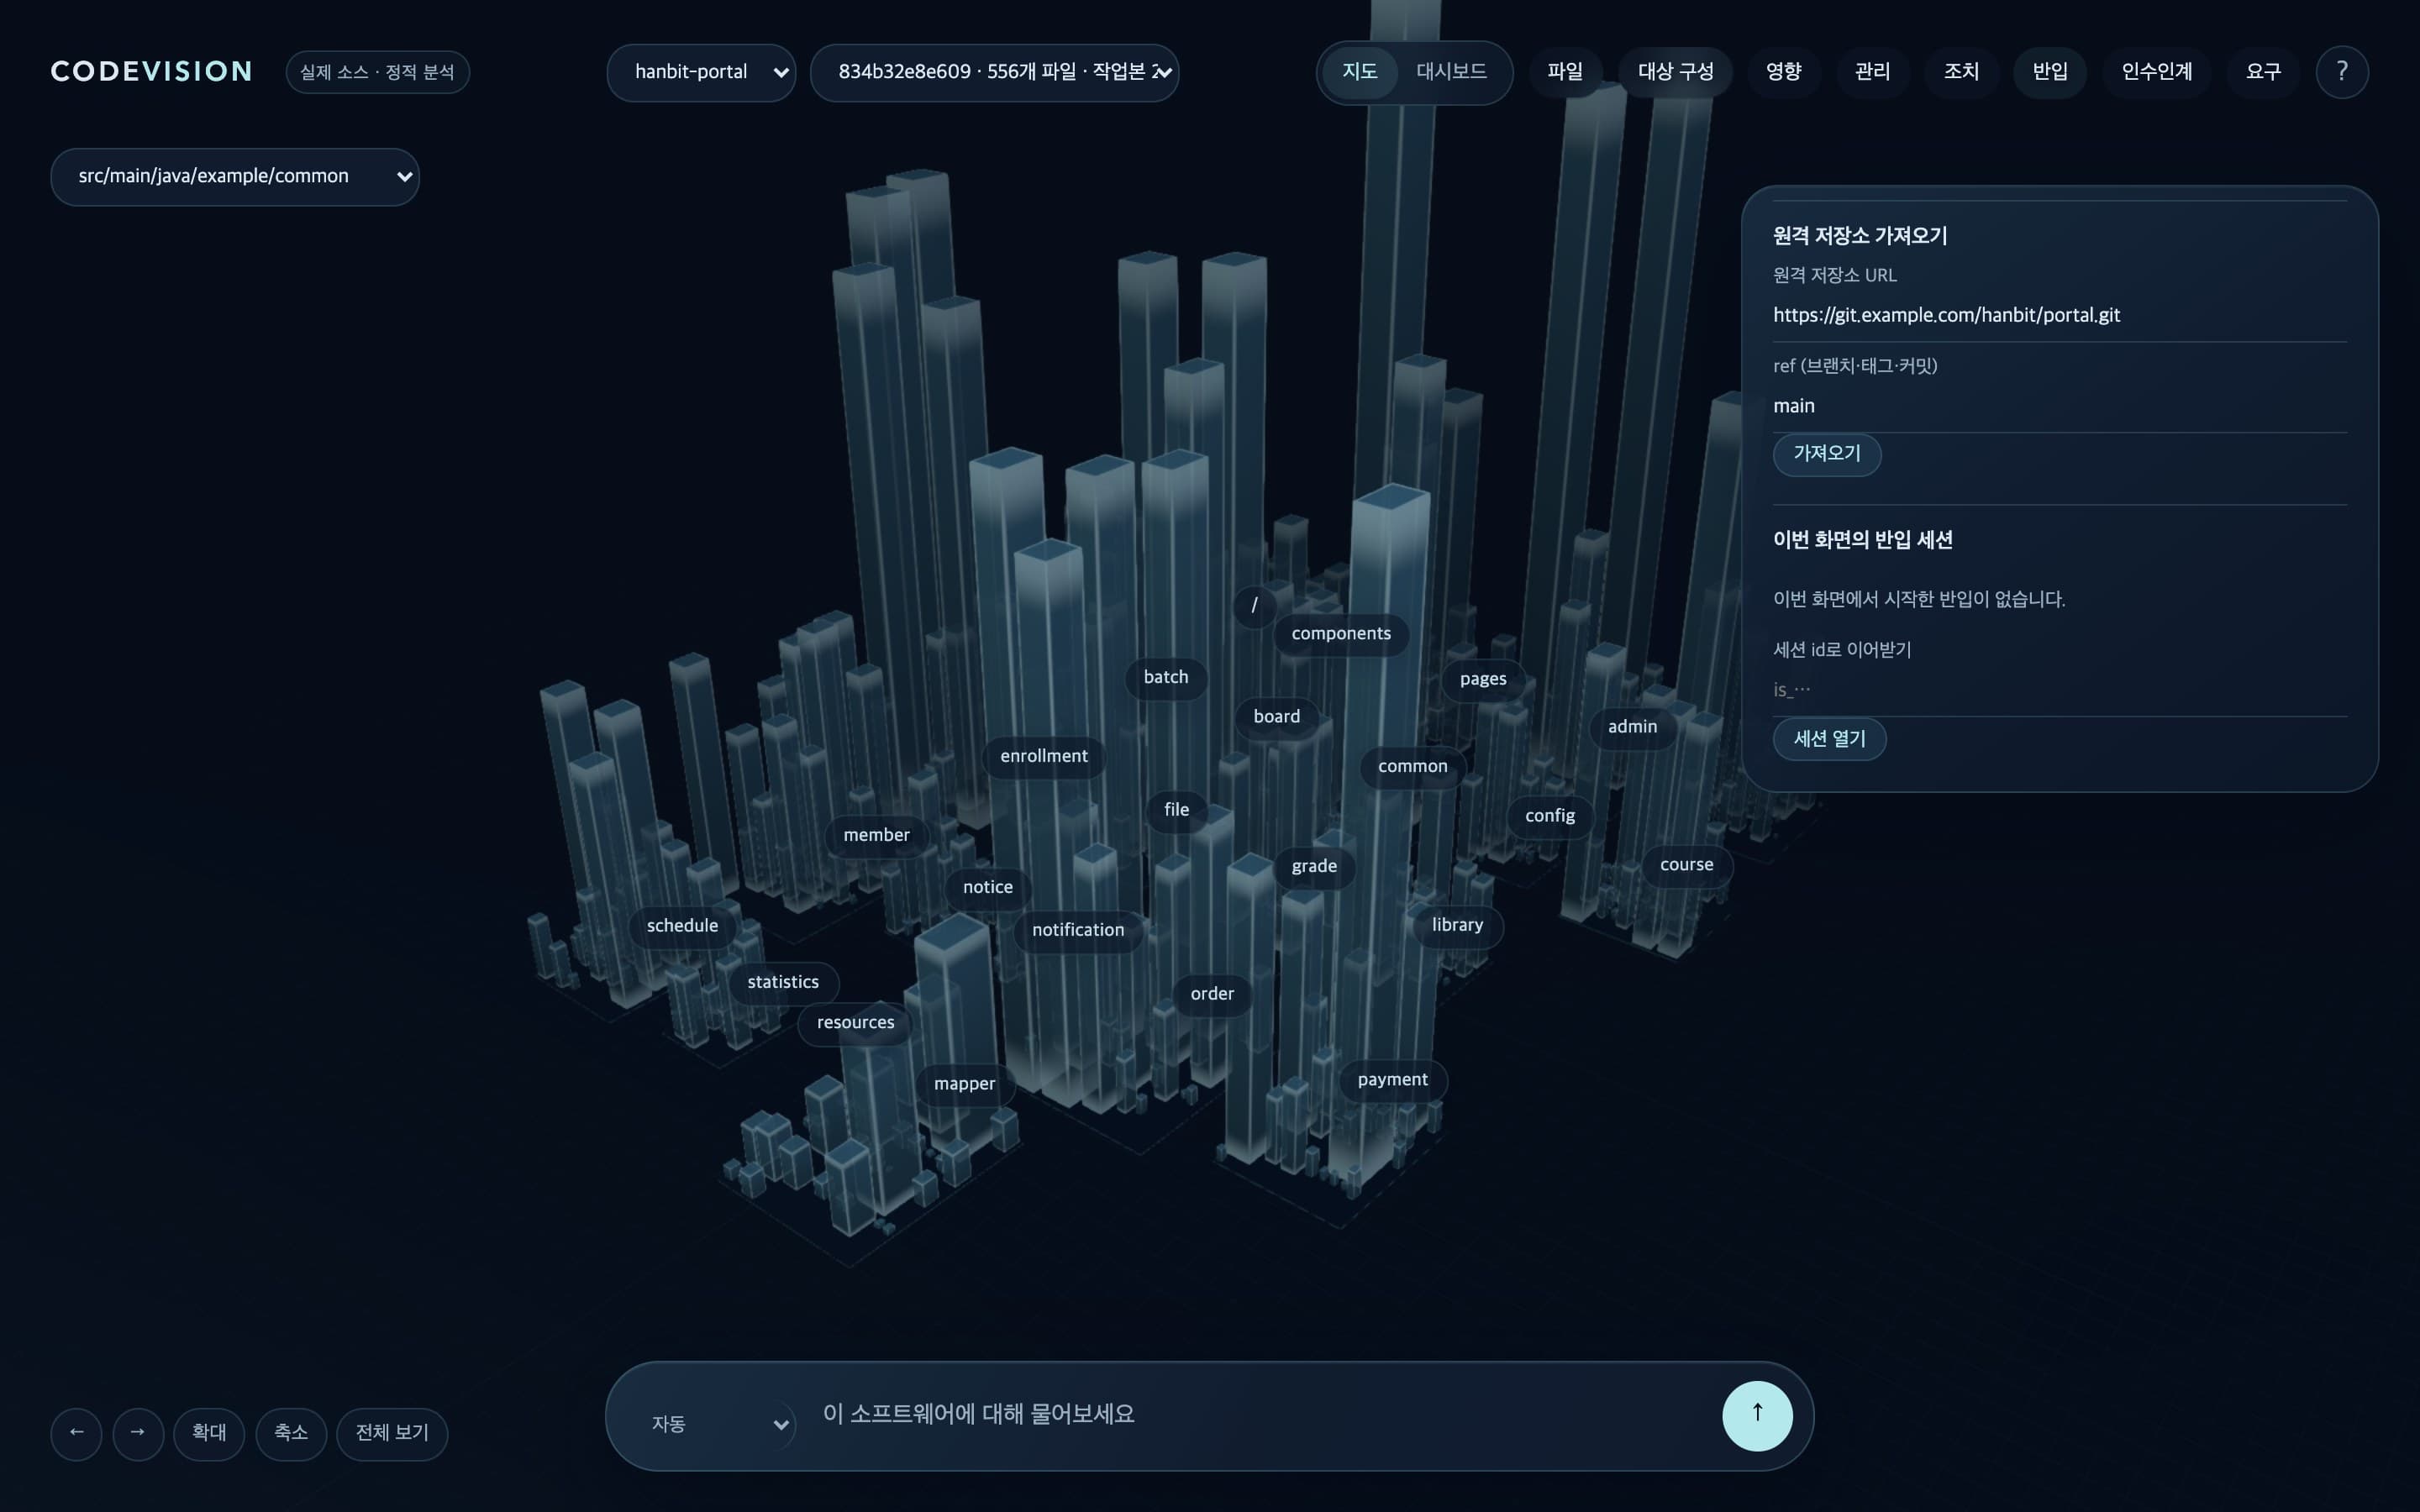
Task: Go back with the left arrow button
Action: point(76,1433)
